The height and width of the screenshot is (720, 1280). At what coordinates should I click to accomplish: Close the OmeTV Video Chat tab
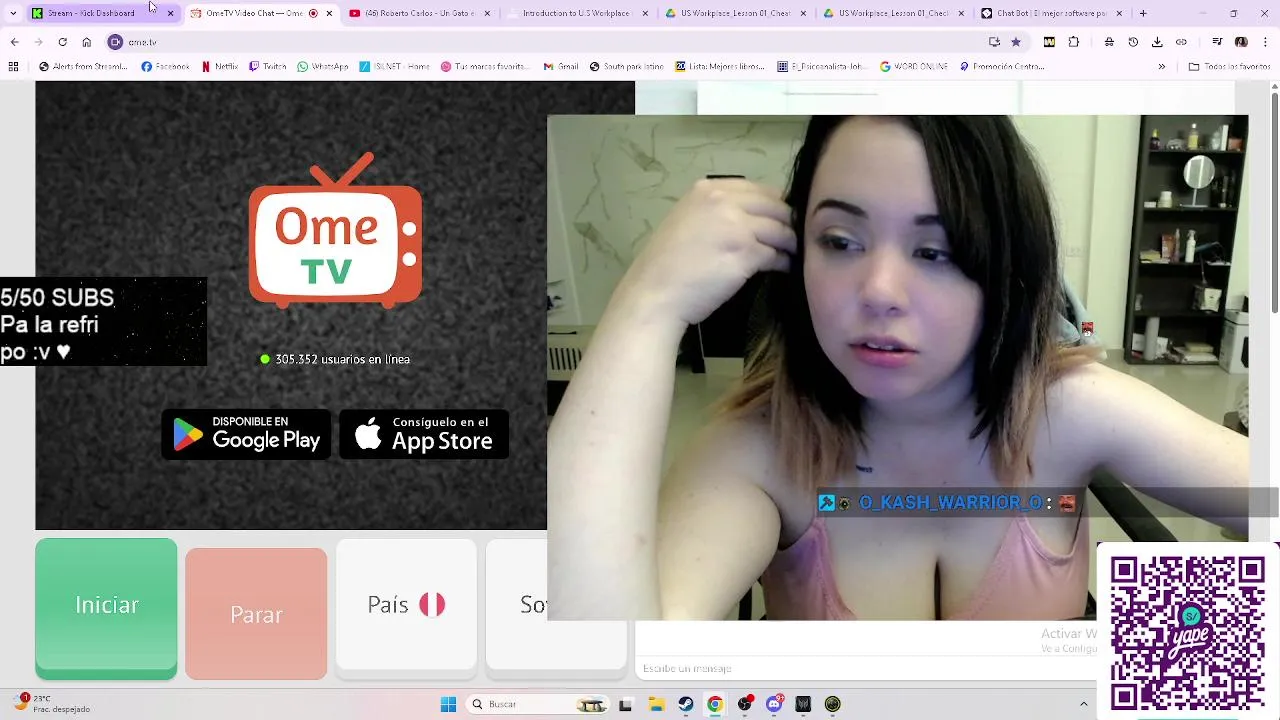click(x=329, y=13)
